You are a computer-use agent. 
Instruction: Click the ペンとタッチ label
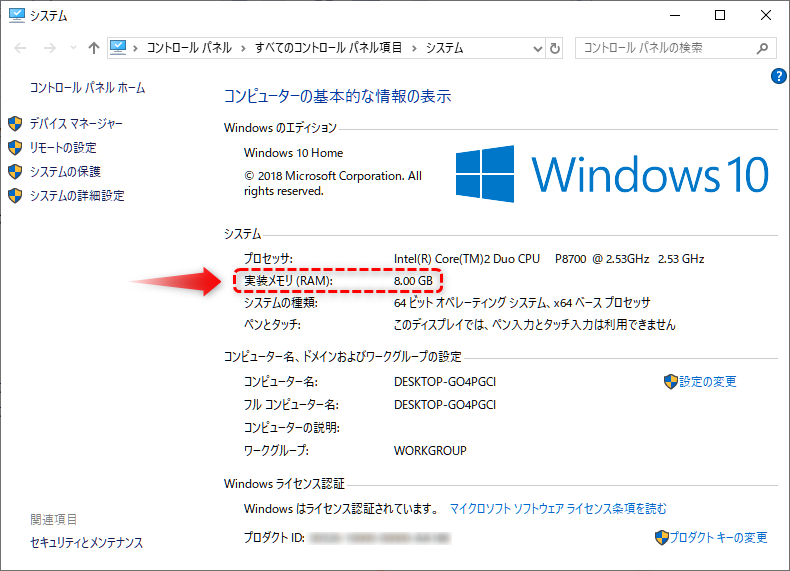point(272,325)
